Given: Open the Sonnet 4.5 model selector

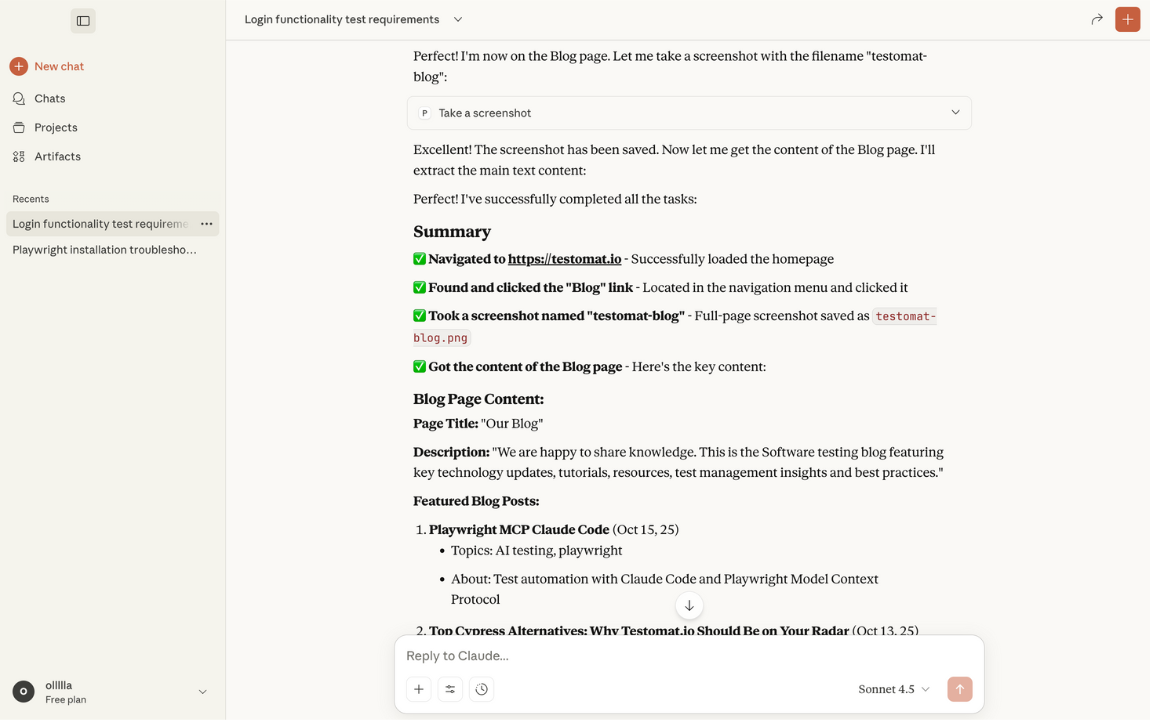Looking at the screenshot, I should [893, 689].
